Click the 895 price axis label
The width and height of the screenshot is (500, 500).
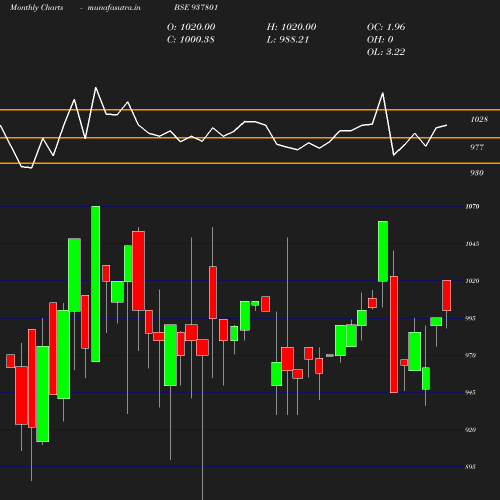470,467
